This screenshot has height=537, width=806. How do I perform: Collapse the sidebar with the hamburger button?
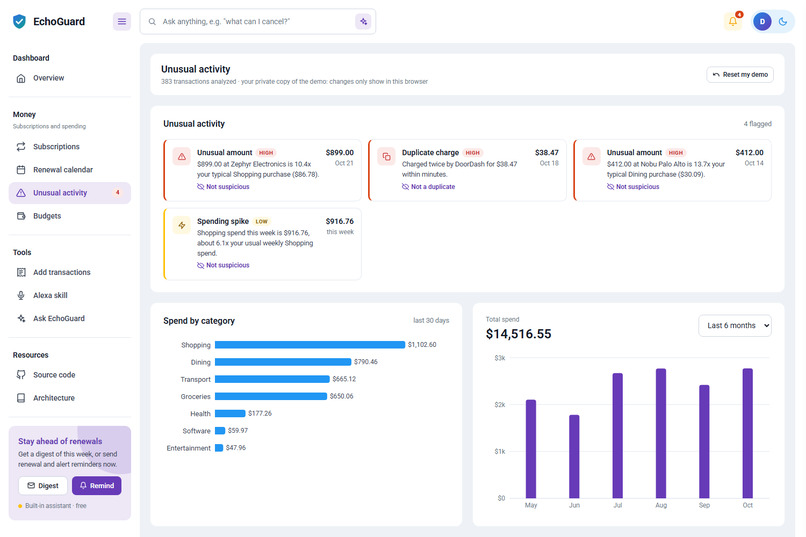tap(122, 22)
